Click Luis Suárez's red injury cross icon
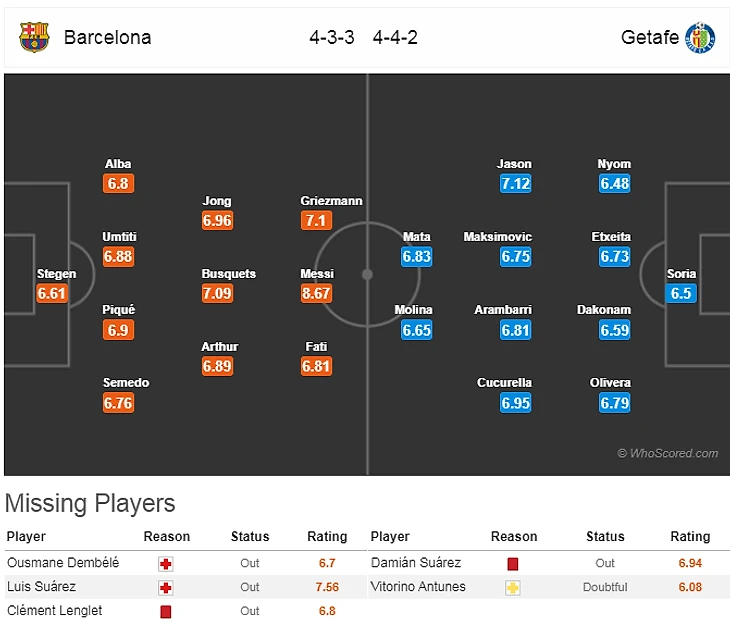 (x=166, y=587)
